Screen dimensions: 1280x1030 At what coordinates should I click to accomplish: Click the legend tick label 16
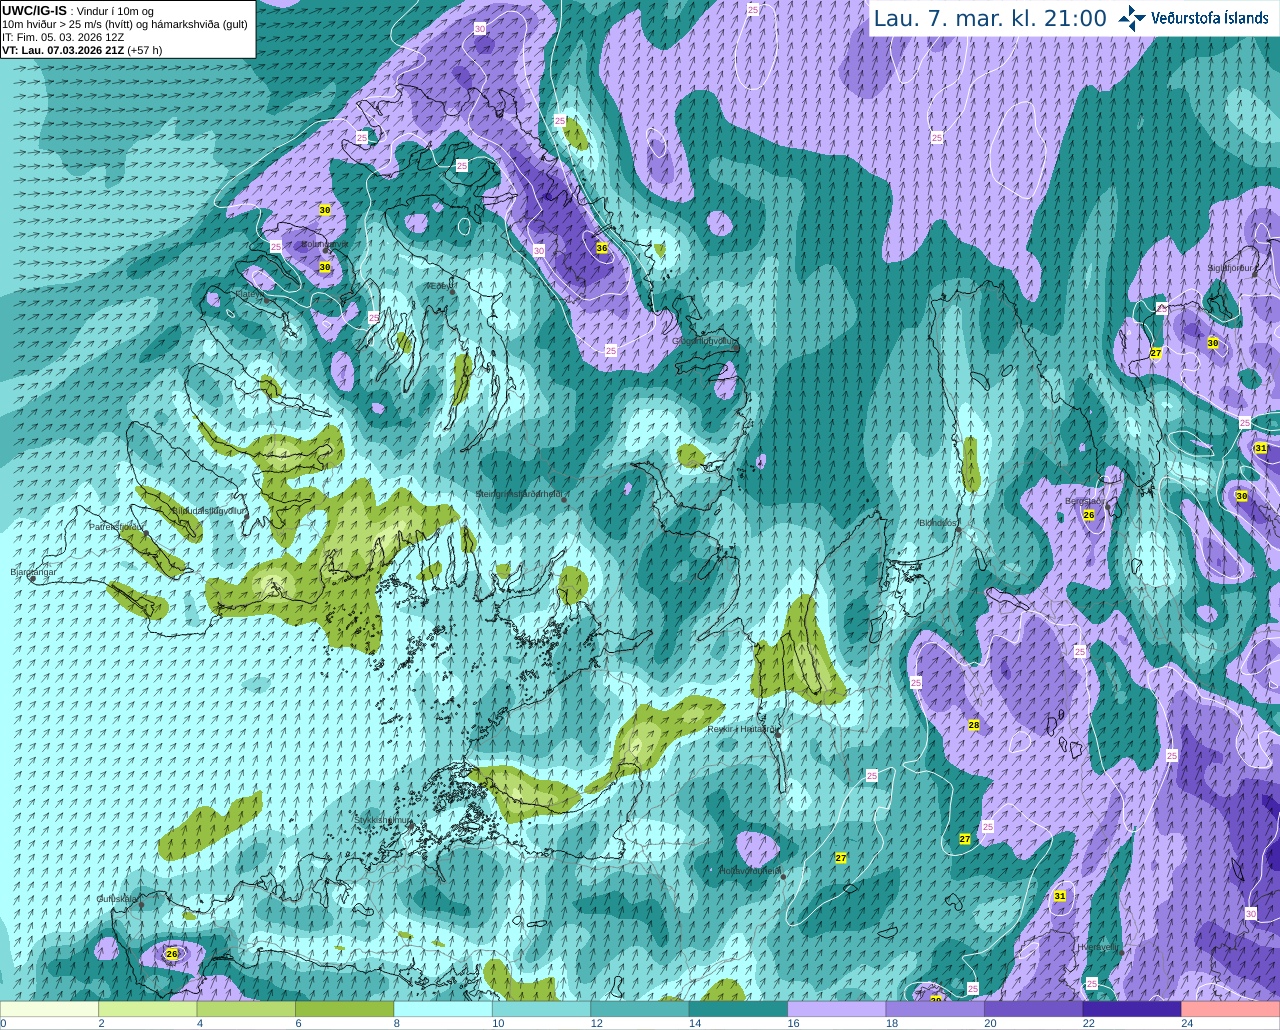pyautogui.click(x=793, y=1023)
